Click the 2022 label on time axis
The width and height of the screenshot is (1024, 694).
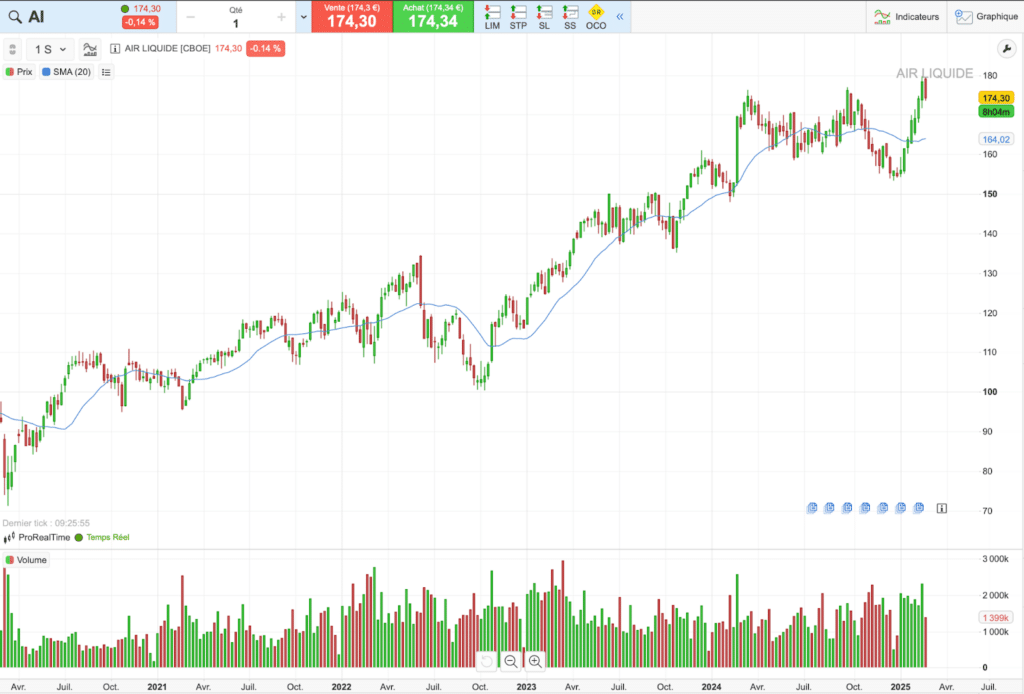[341, 687]
